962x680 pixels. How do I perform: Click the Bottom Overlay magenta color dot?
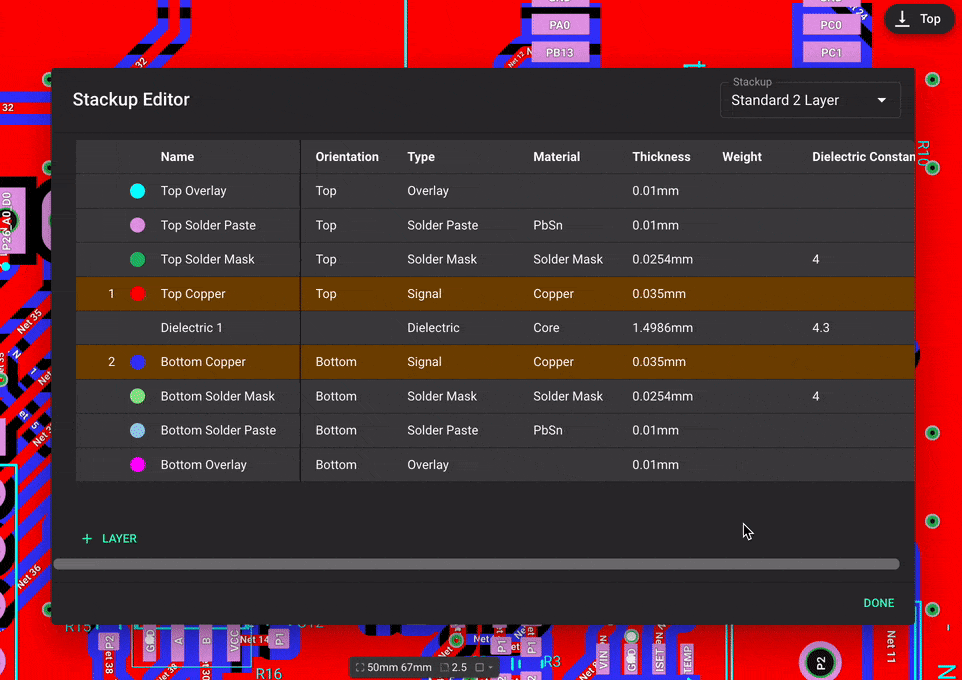click(x=137, y=464)
